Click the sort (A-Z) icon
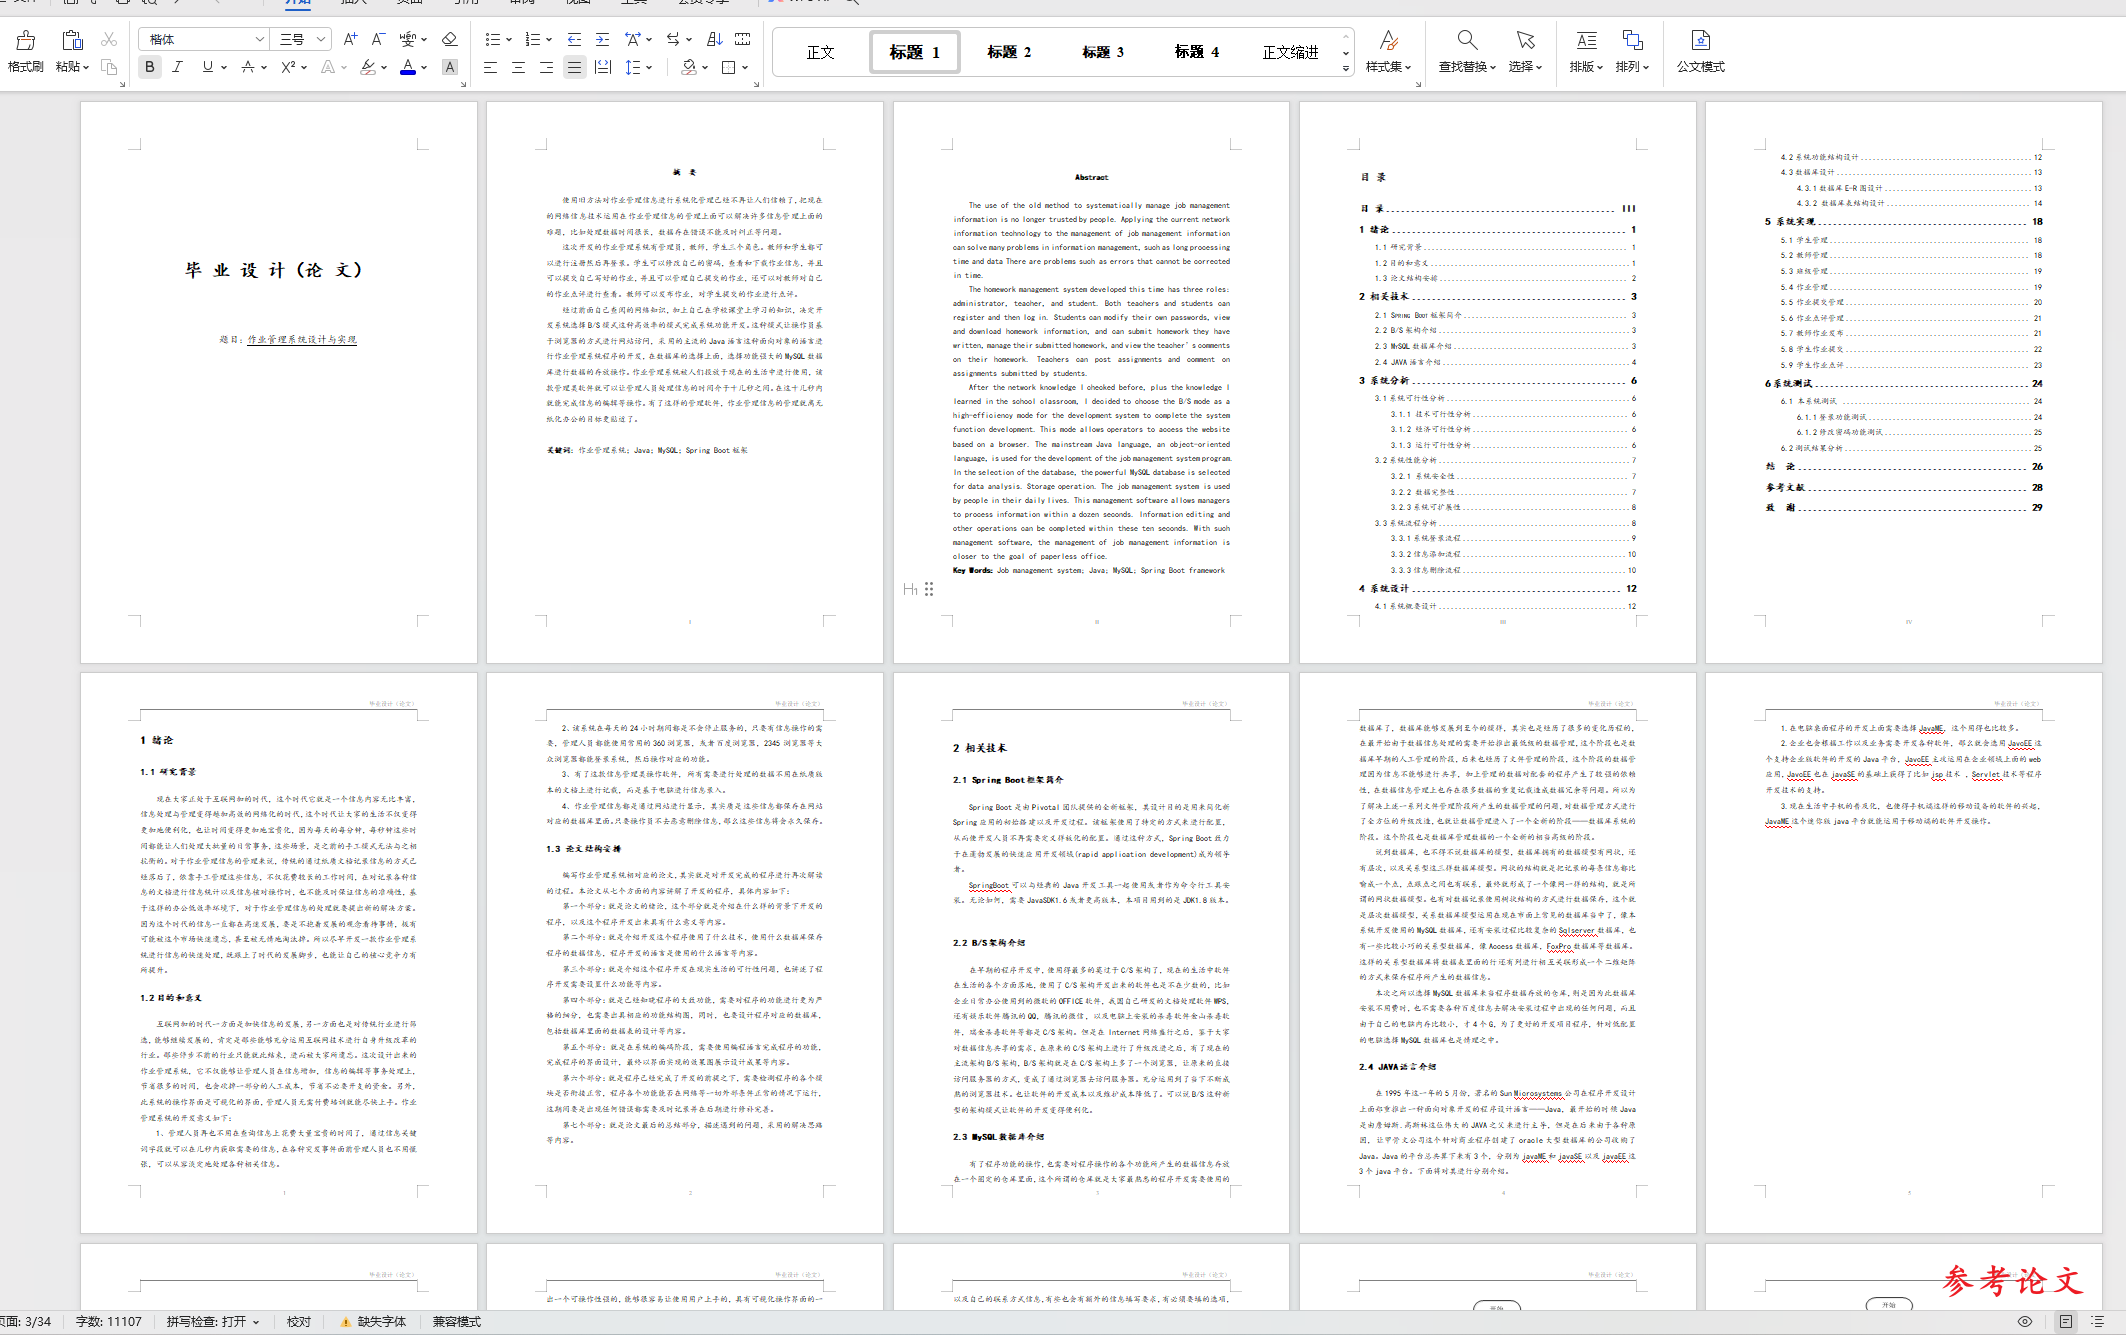This screenshot has width=2126, height=1335. click(x=714, y=39)
